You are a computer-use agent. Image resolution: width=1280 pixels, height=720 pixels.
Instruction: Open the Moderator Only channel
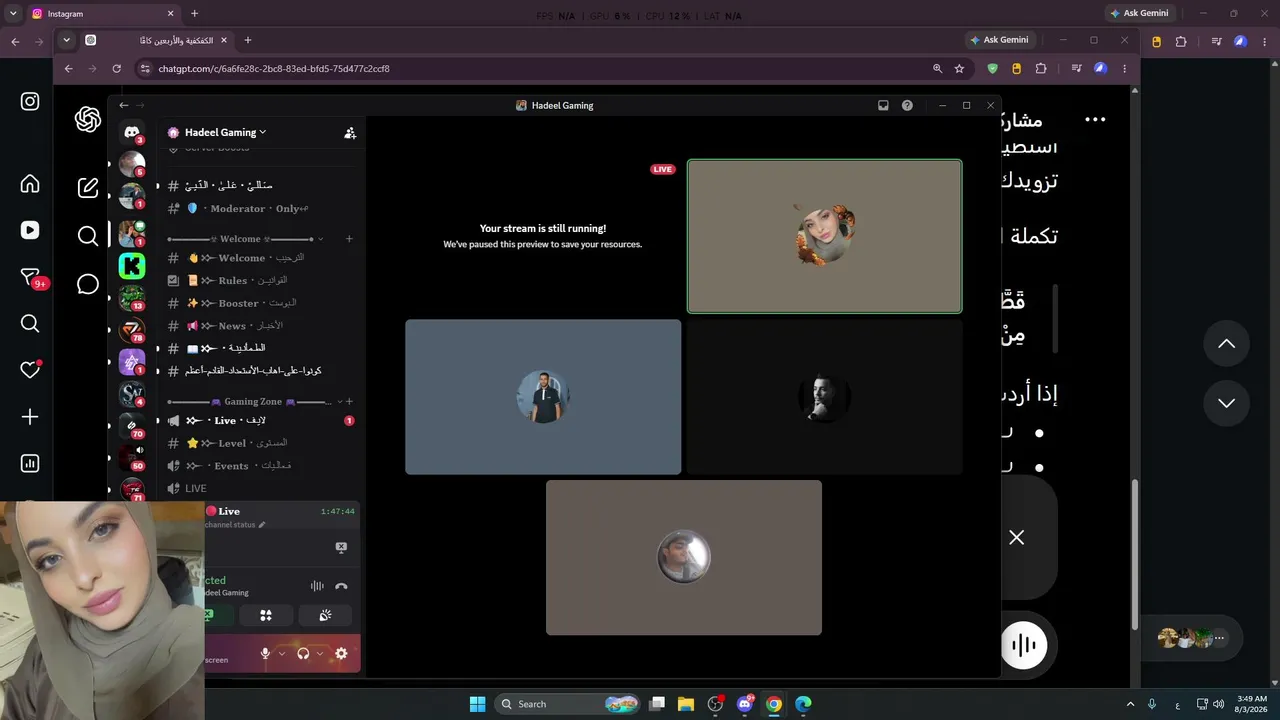[x=257, y=208]
